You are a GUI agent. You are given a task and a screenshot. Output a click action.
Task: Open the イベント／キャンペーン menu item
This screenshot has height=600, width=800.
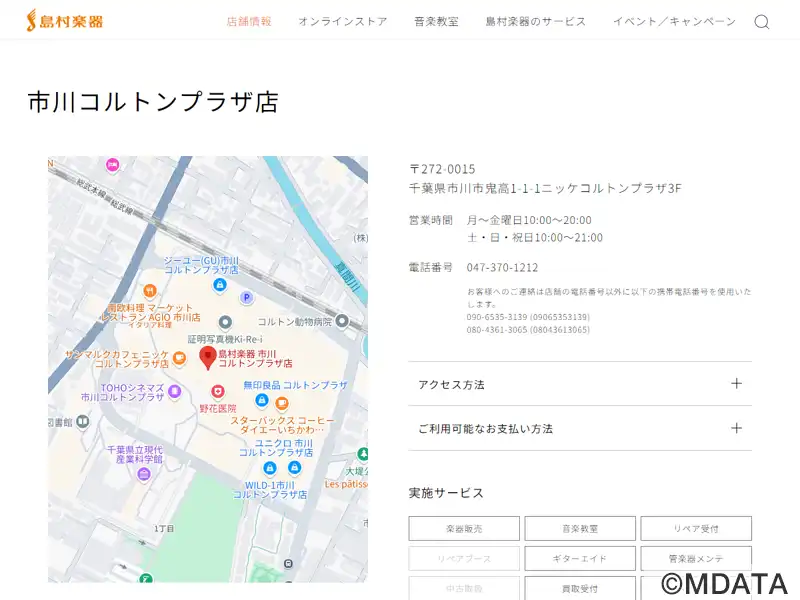[x=674, y=21]
